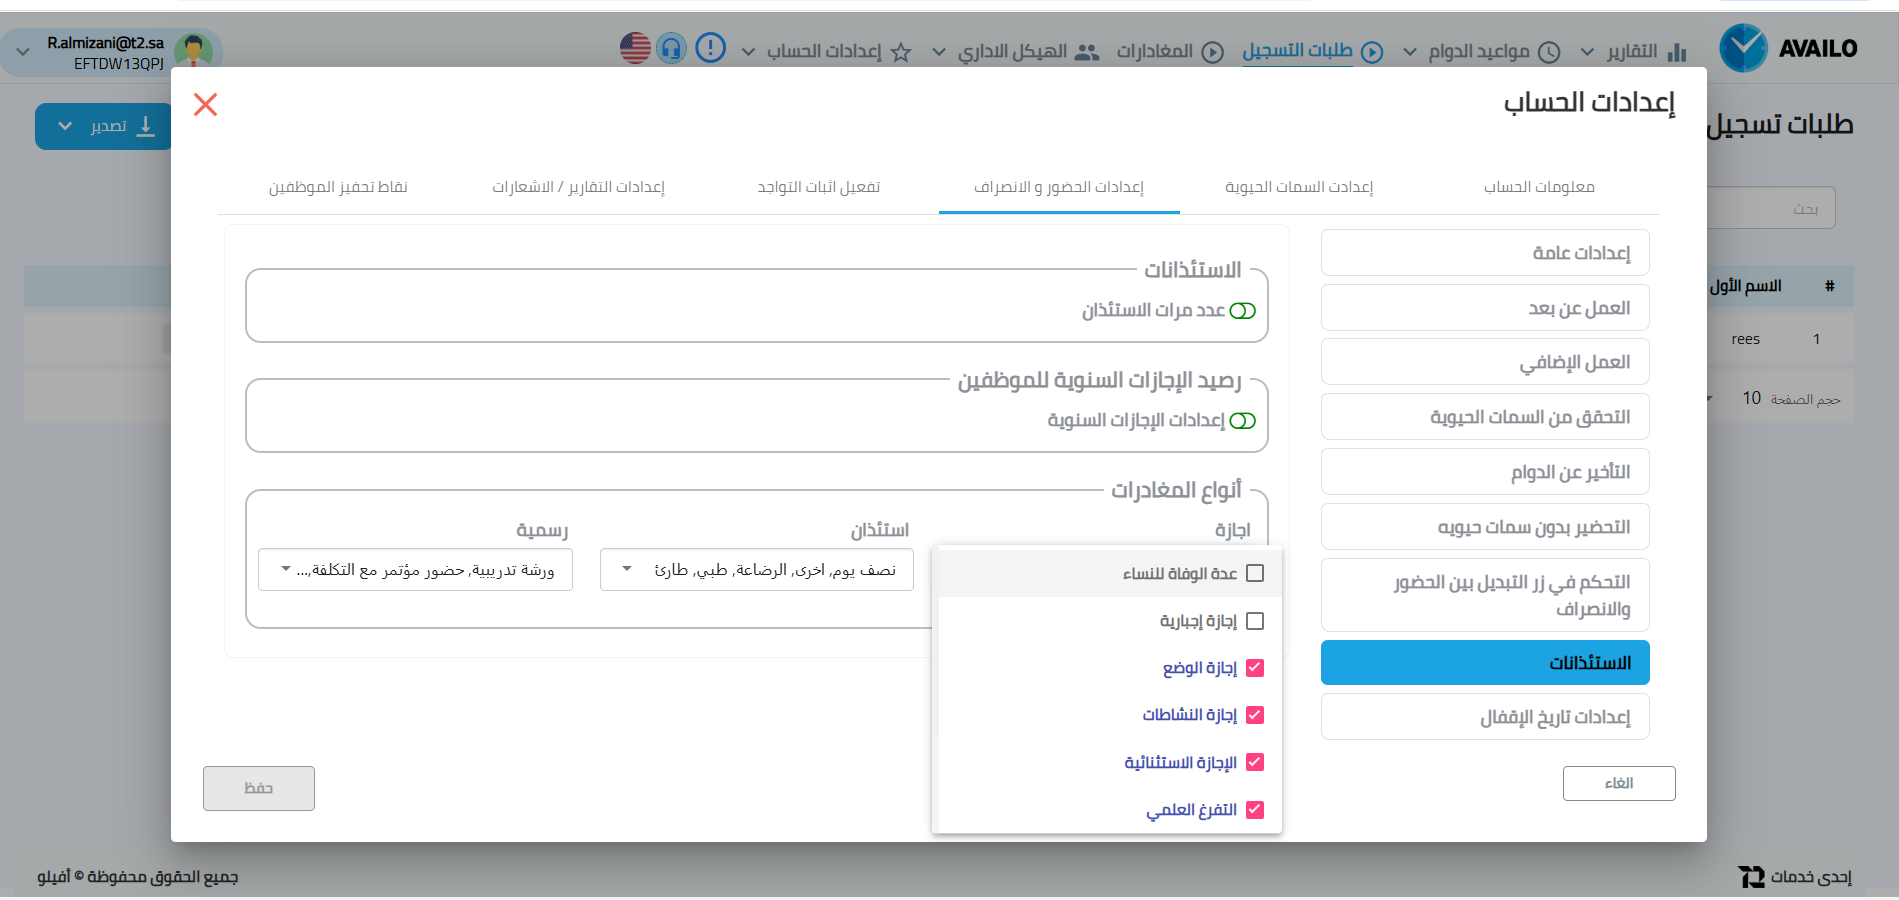Click the headset support icon
Image resolution: width=1899 pixels, height=900 pixels.
click(672, 48)
